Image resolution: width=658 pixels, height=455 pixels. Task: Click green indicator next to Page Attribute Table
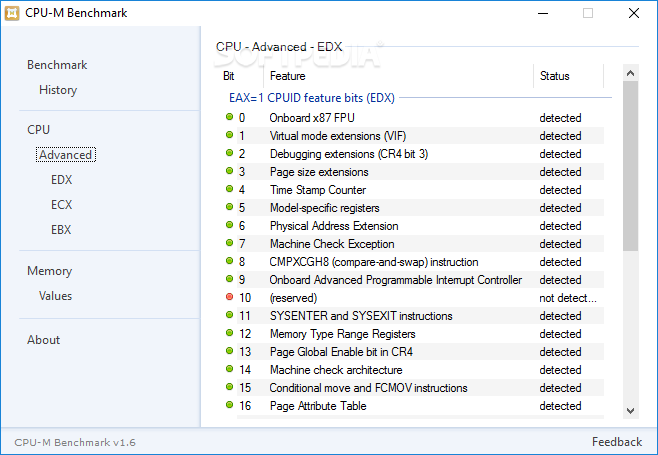[230, 405]
